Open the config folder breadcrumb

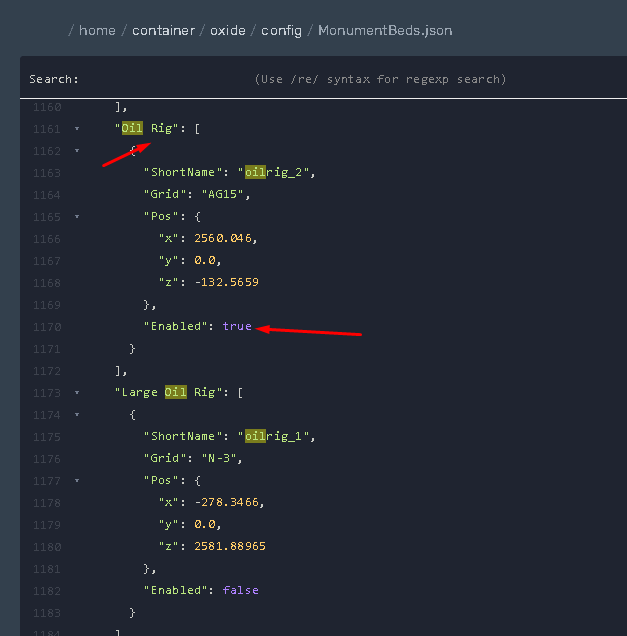tap(281, 30)
